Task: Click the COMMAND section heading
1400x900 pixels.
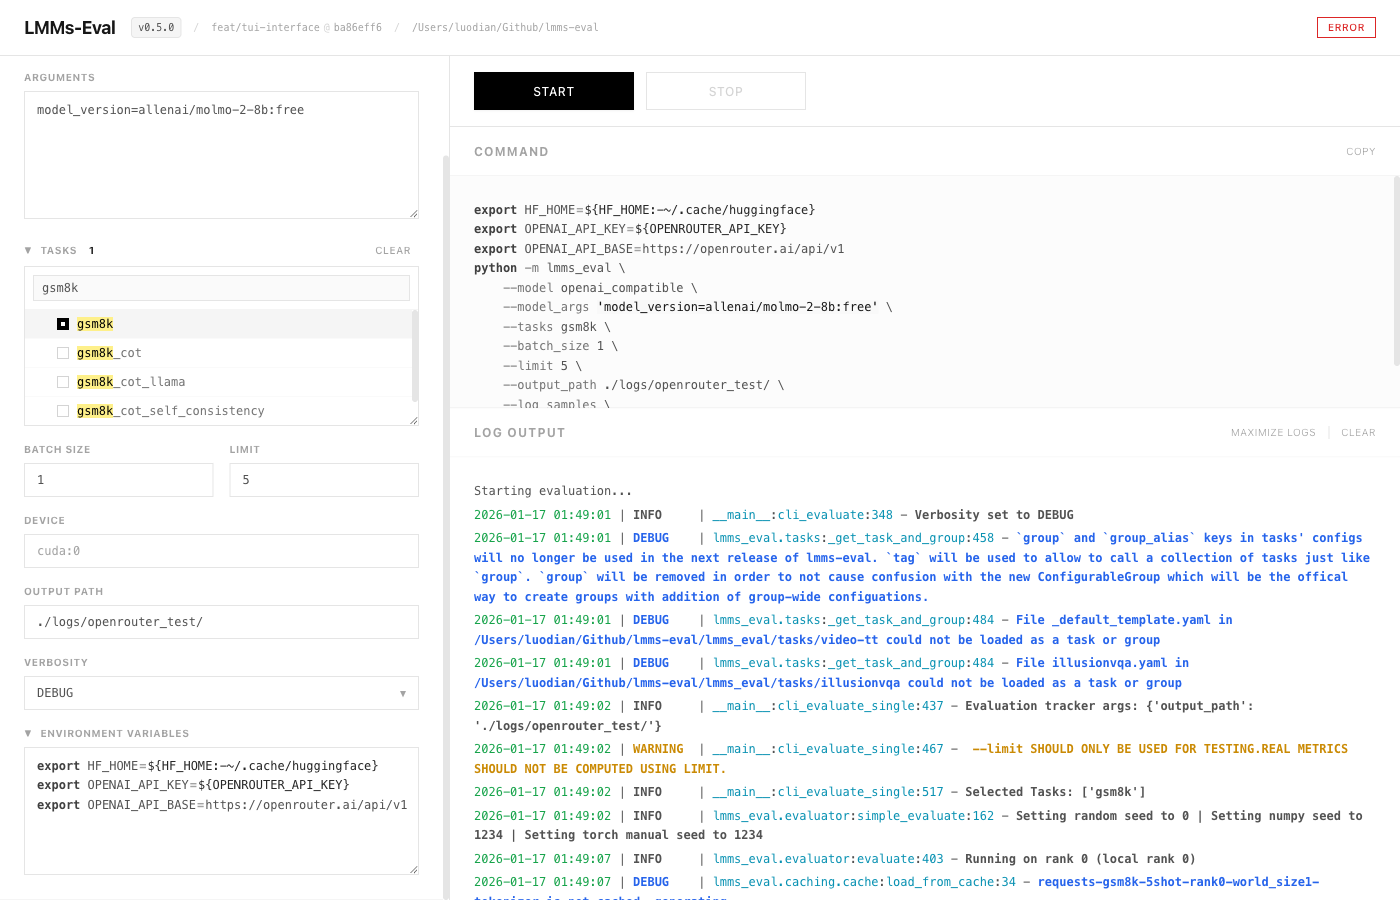Action: (x=511, y=152)
